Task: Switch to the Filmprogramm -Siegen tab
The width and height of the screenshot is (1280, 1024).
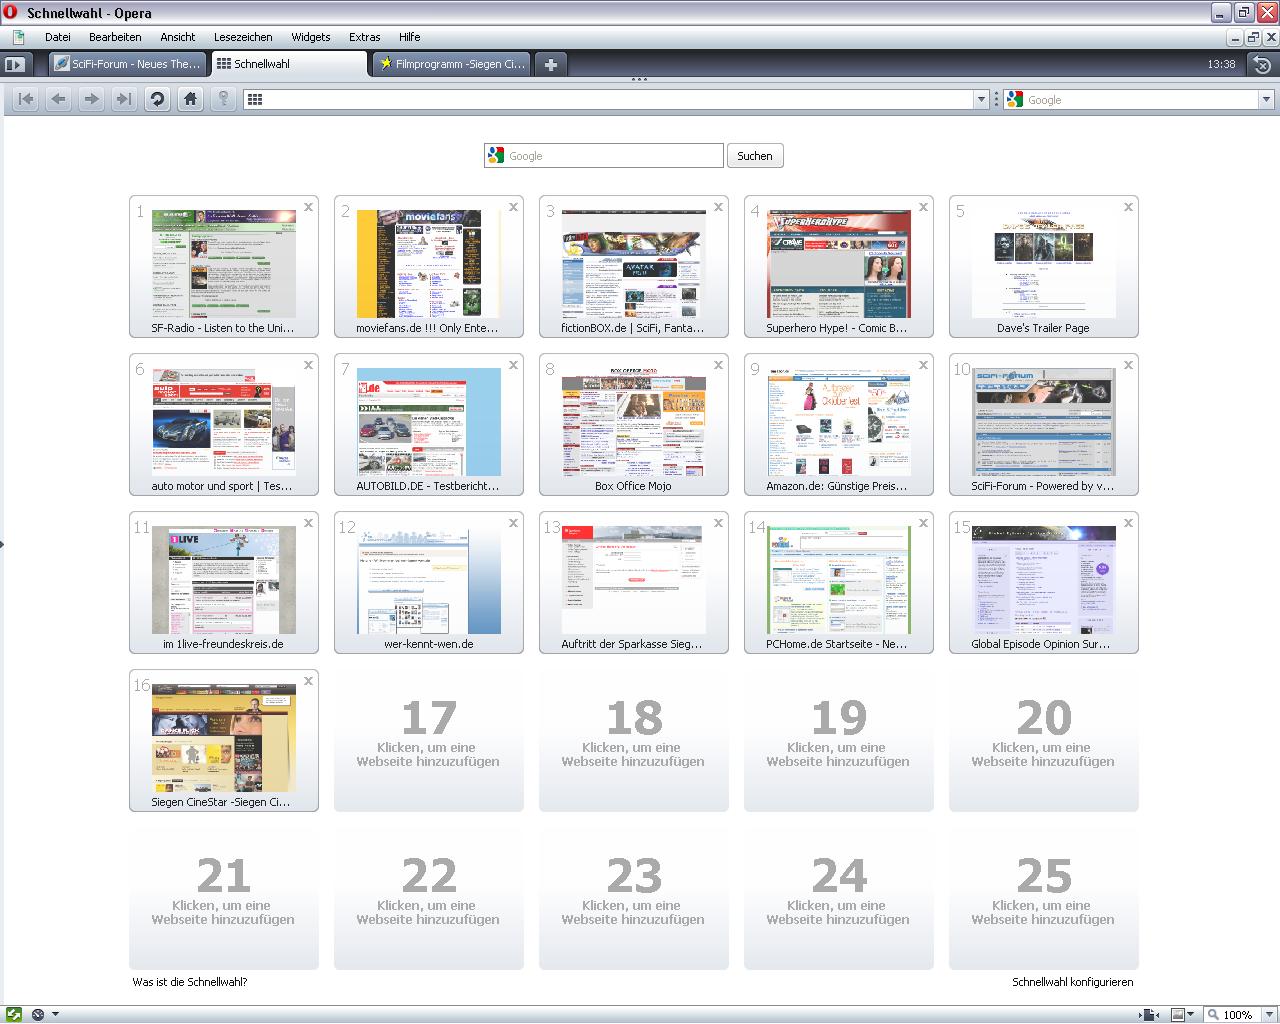Action: [452, 64]
